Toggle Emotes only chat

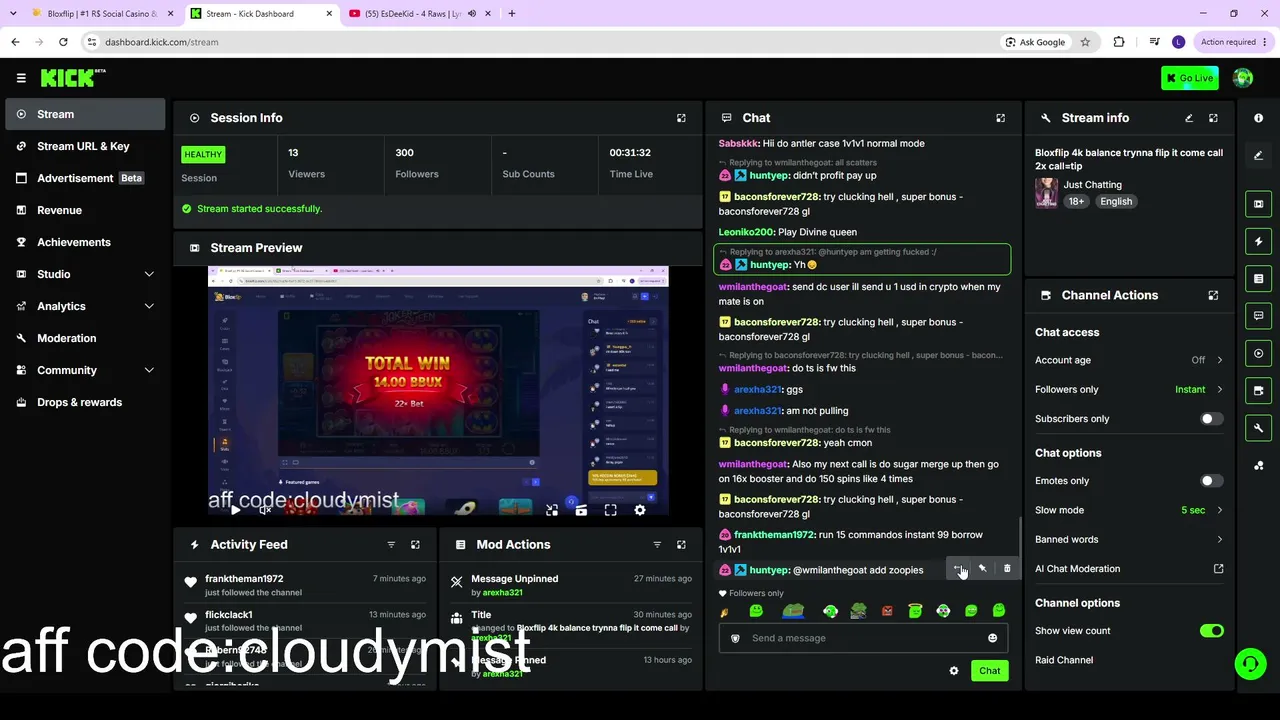(x=1211, y=481)
